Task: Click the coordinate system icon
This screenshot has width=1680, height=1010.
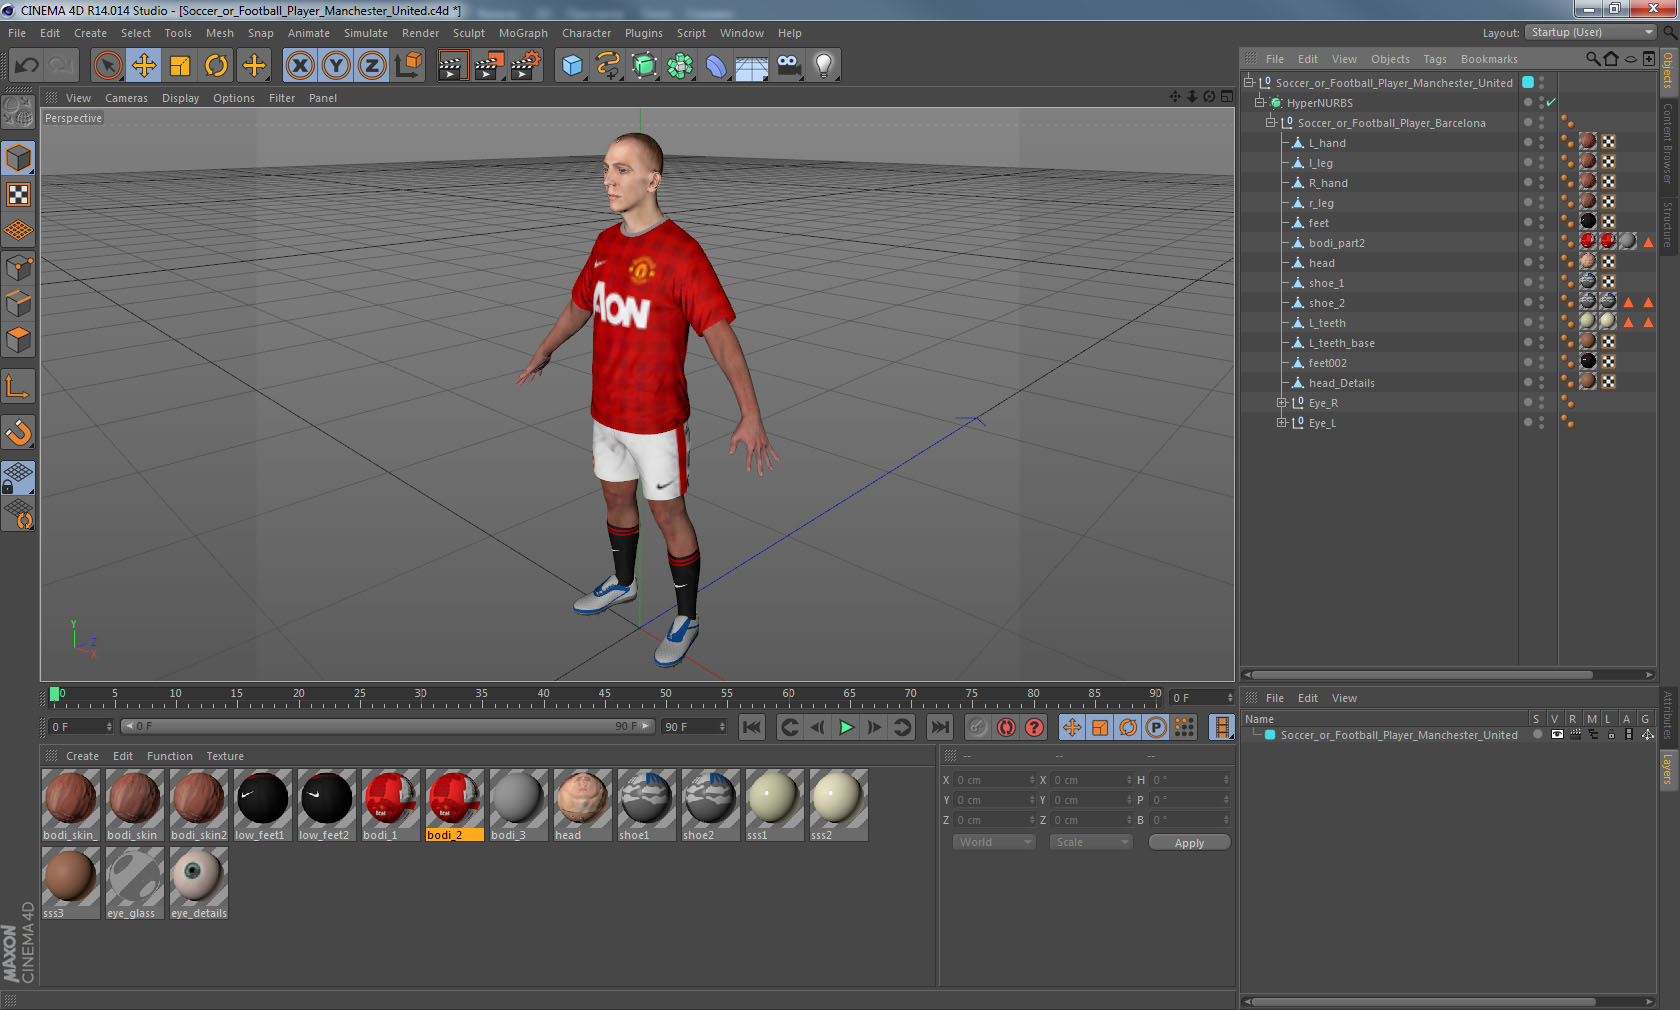Action: point(408,66)
